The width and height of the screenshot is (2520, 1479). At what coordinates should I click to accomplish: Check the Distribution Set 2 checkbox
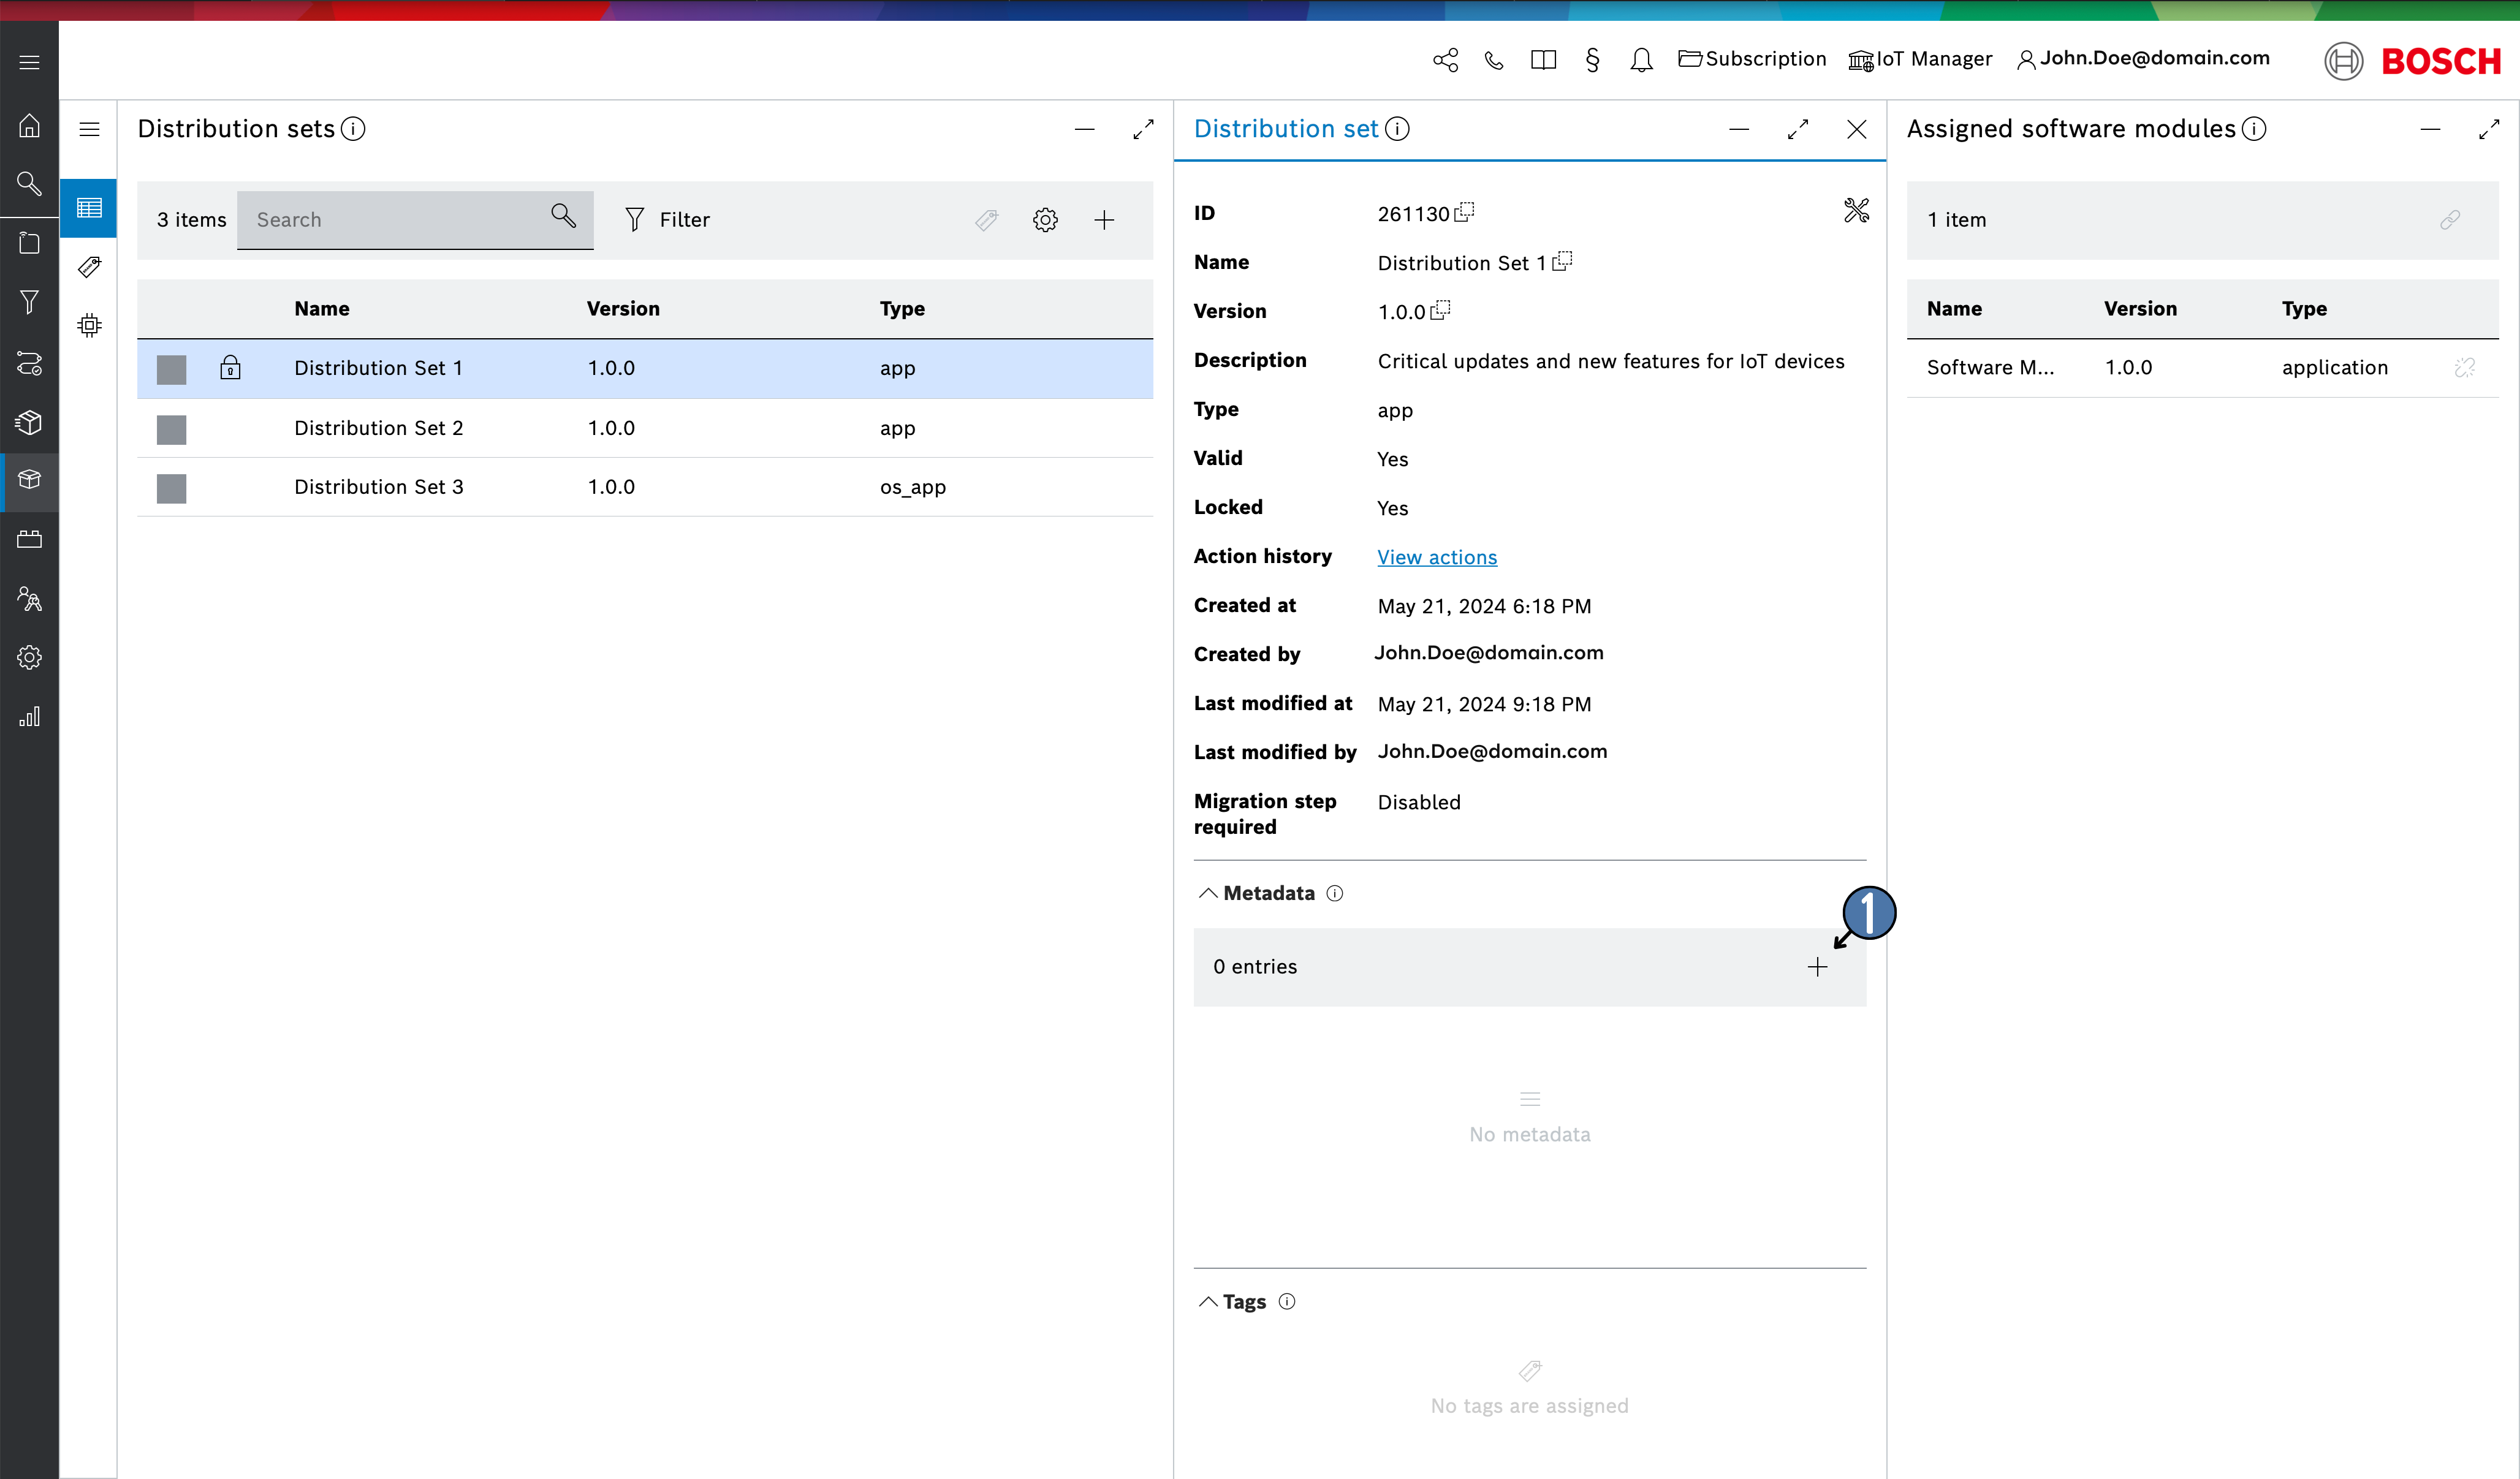click(x=171, y=429)
